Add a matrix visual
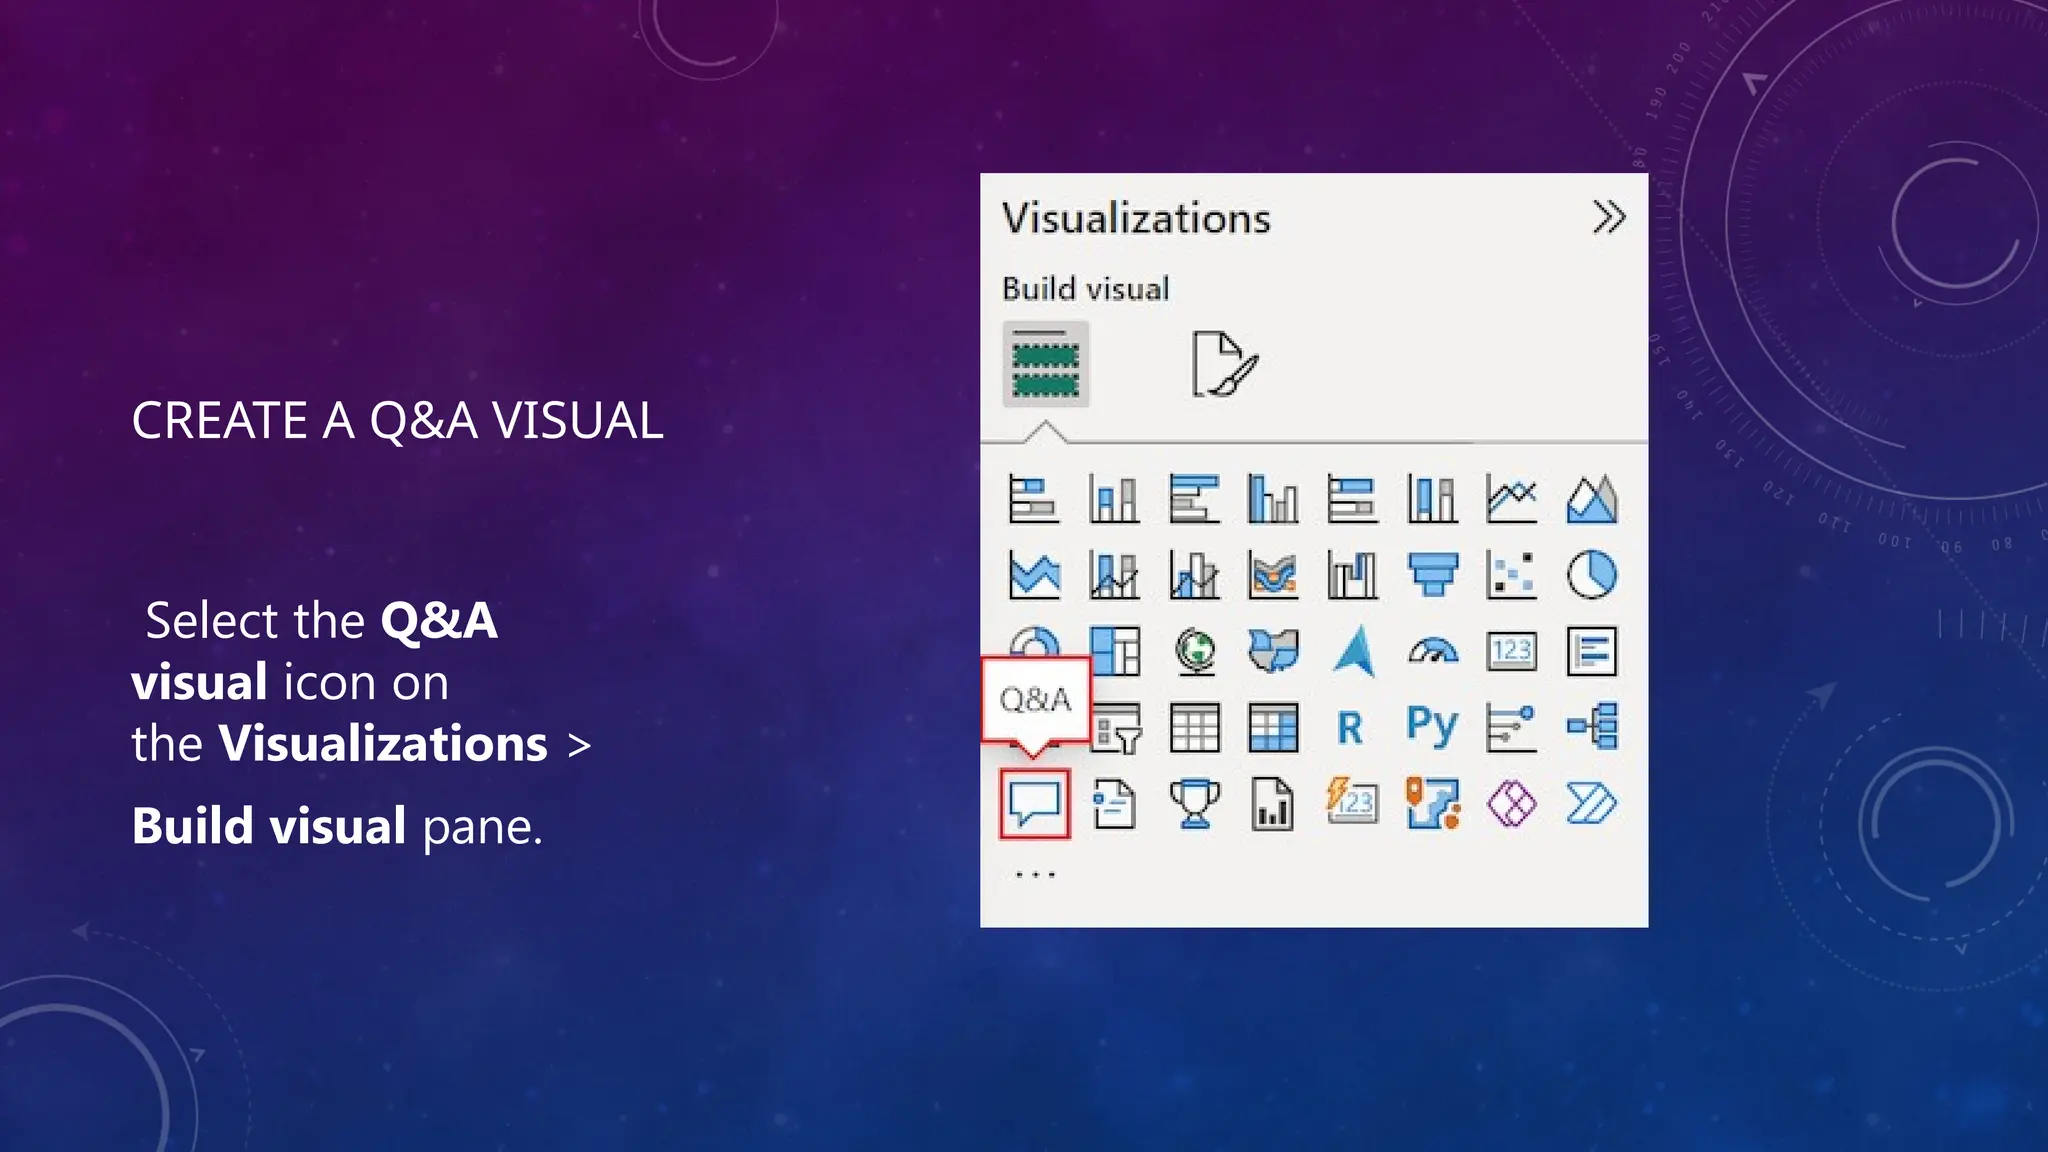This screenshot has height=1152, width=2048. point(1273,727)
